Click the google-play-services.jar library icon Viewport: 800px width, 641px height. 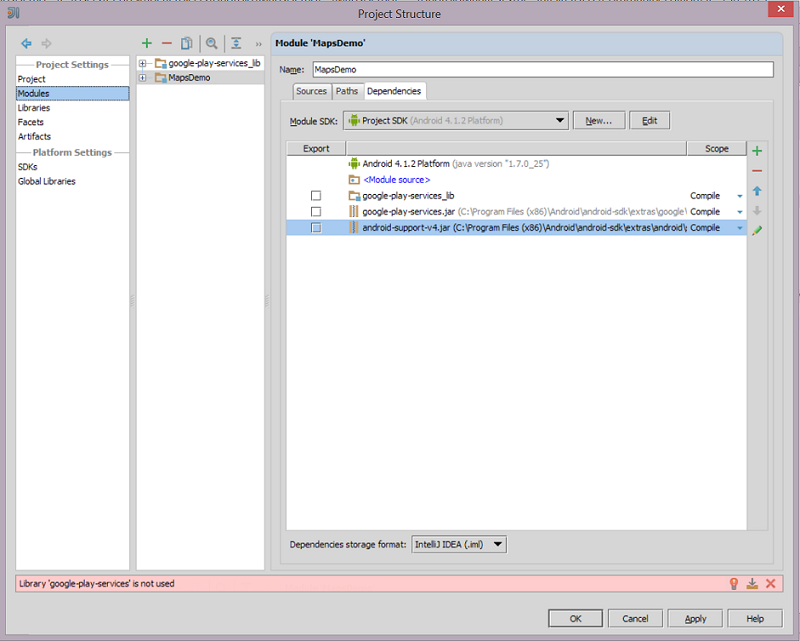[x=354, y=211]
